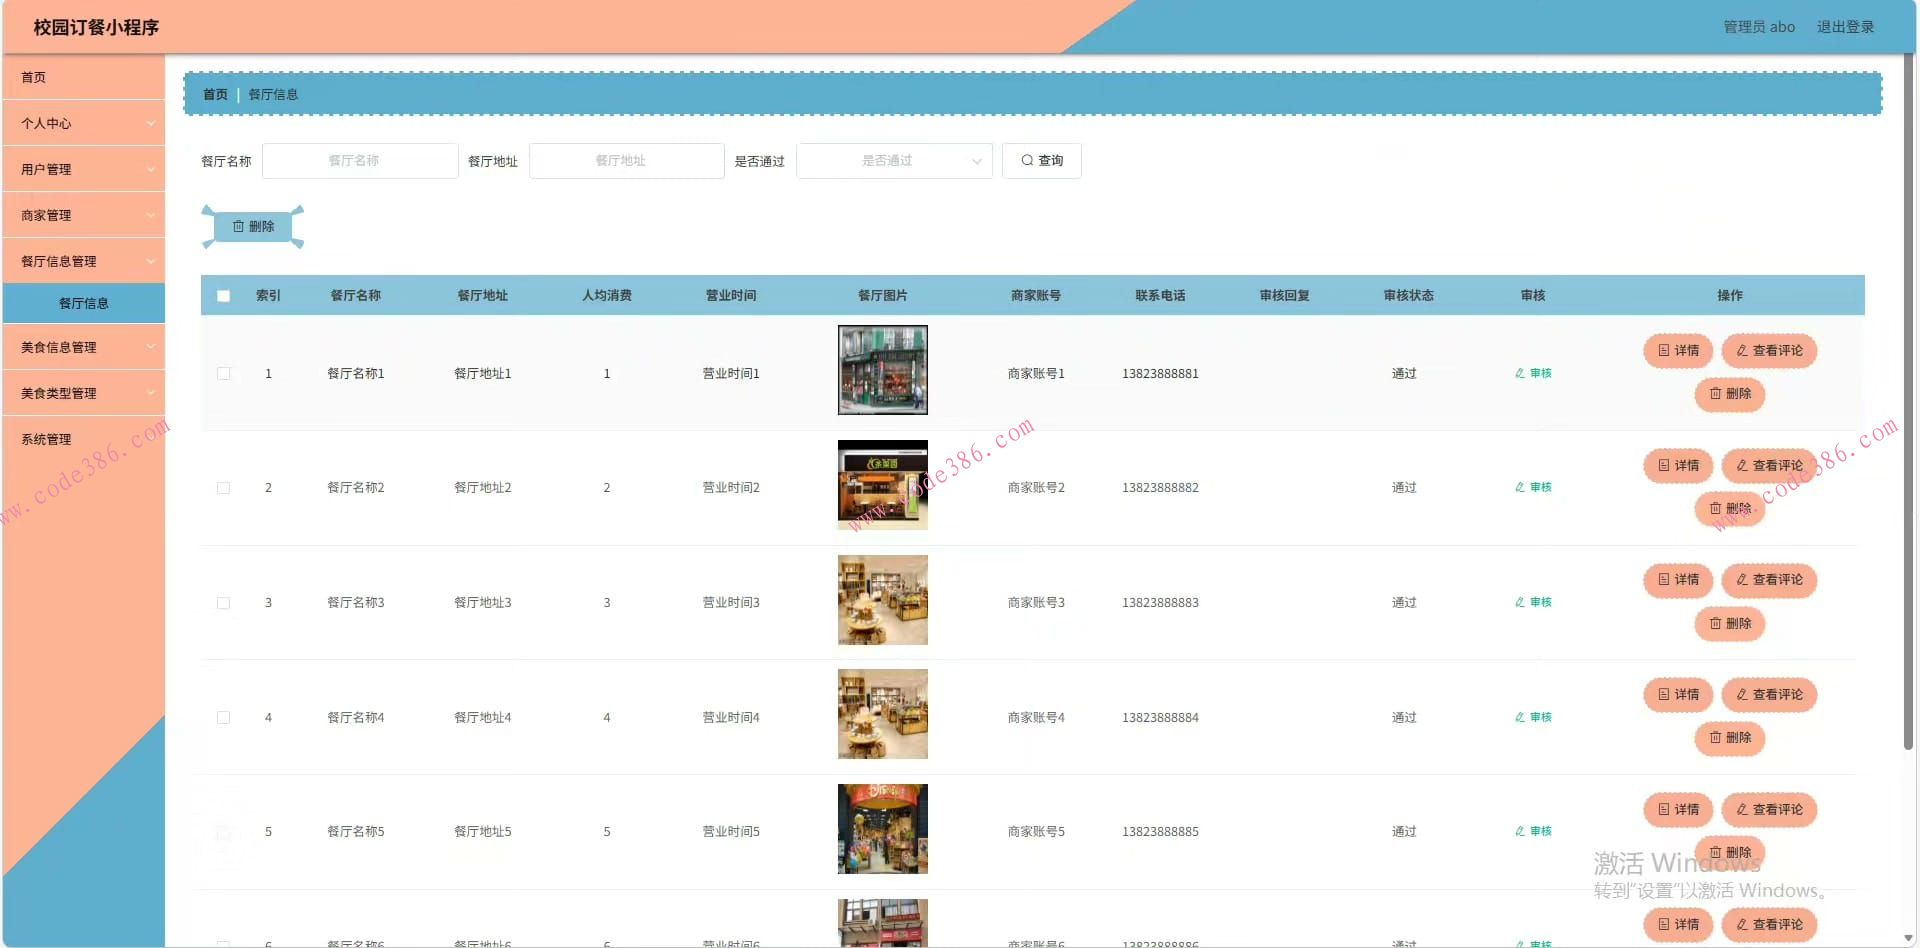Select the row 3 checkbox
The width and height of the screenshot is (1920, 948).
224,603
